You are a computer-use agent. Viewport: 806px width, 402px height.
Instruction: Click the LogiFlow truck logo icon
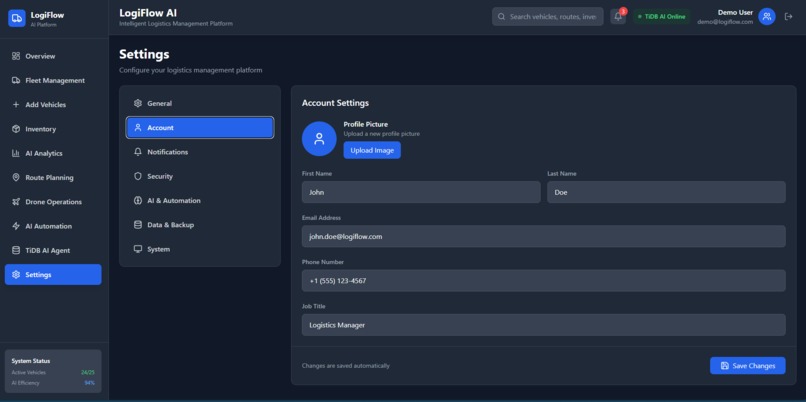(16, 19)
